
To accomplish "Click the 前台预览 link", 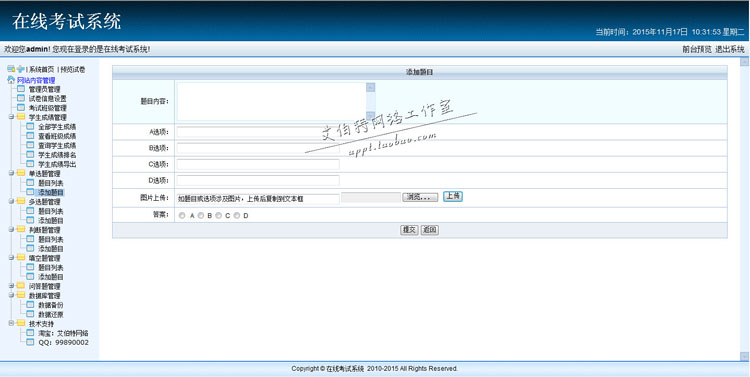I will click(696, 49).
